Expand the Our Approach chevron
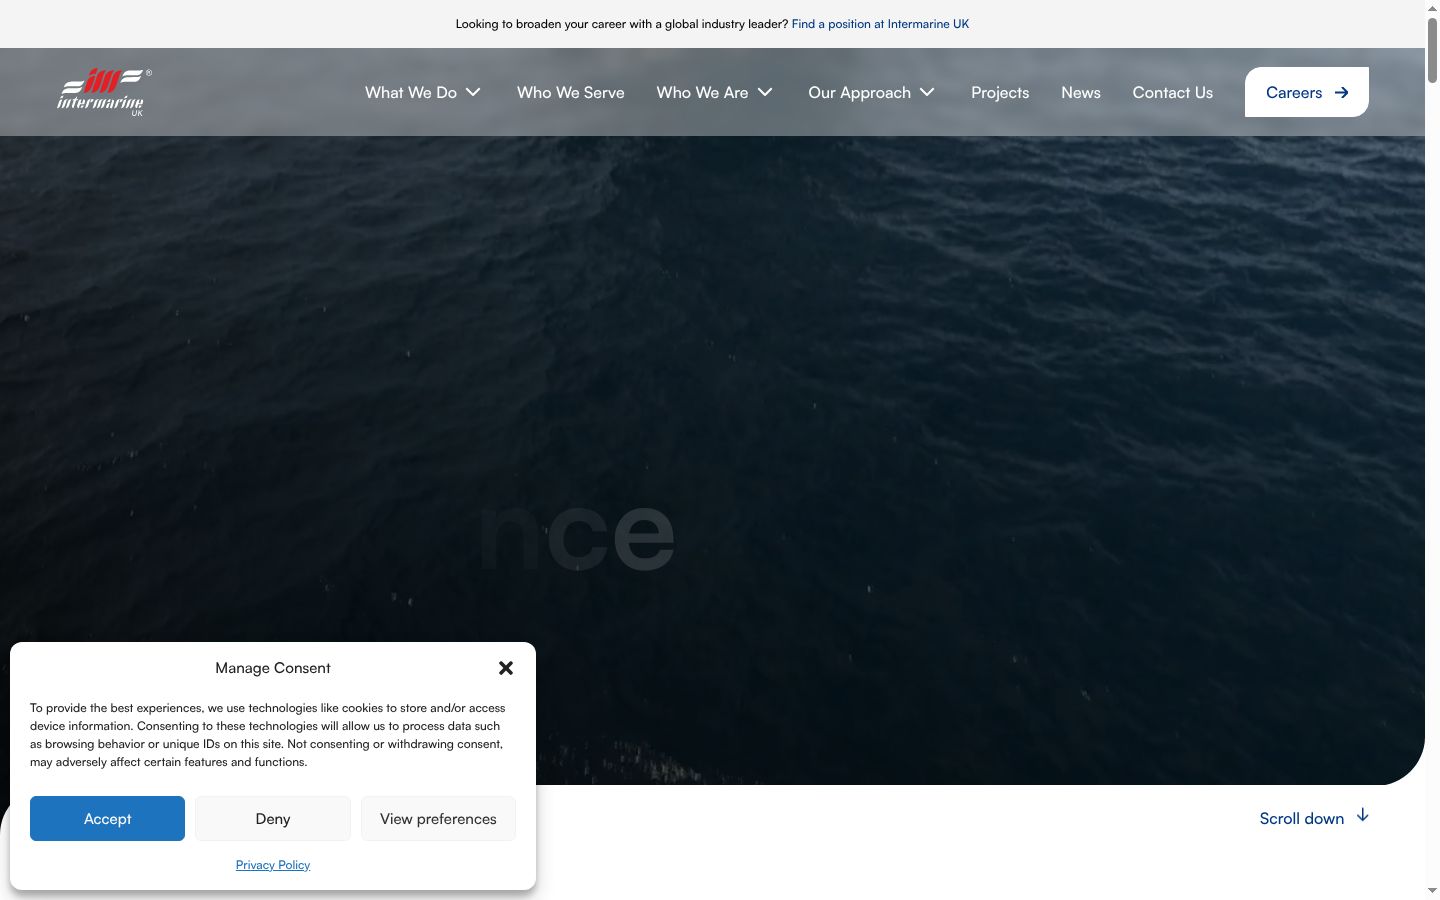 point(928,92)
